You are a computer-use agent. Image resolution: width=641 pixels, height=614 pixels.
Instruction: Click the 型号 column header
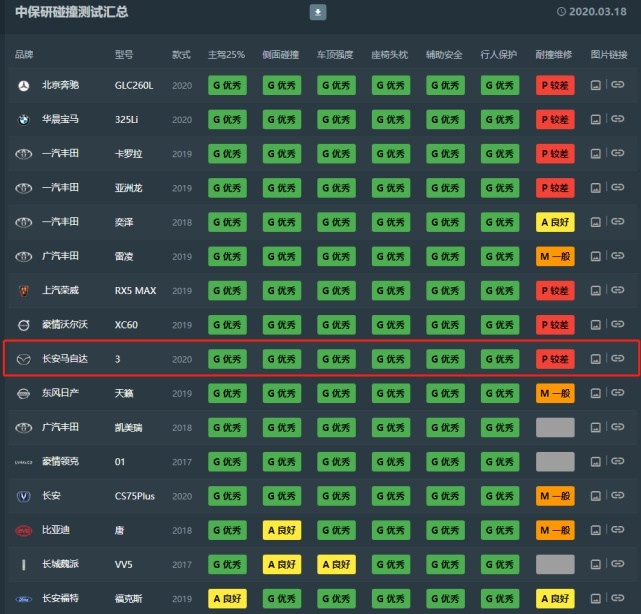pyautogui.click(x=124, y=54)
